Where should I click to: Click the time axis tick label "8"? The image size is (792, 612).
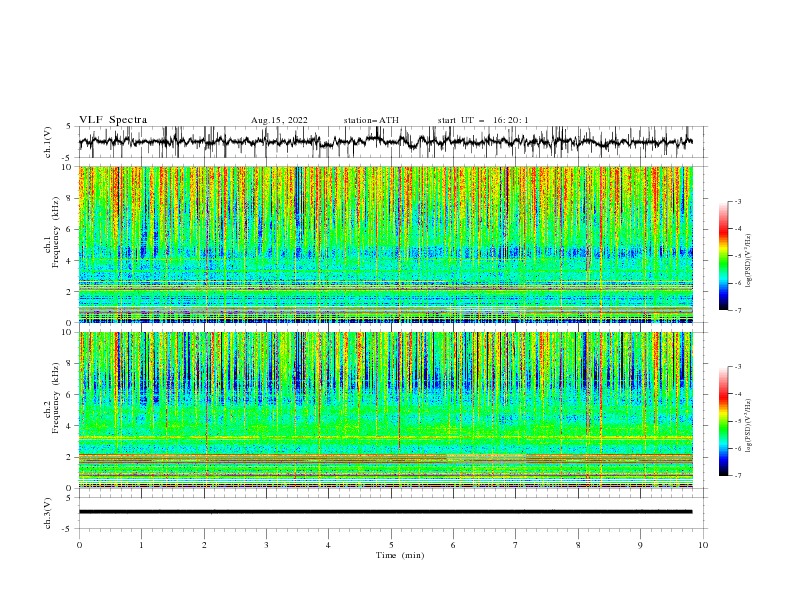coord(578,545)
